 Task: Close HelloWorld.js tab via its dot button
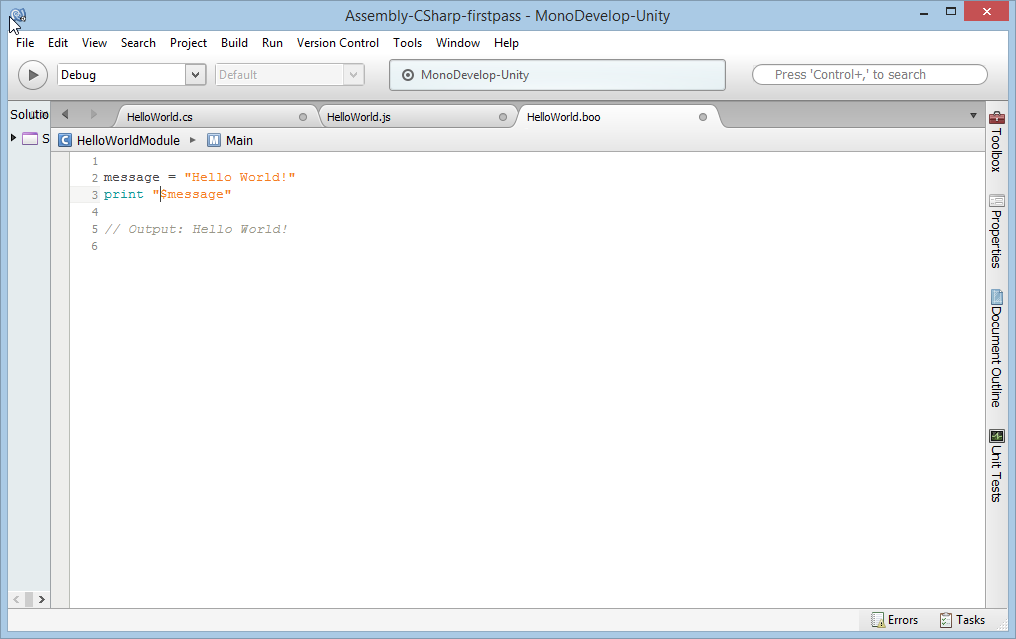tap(503, 117)
